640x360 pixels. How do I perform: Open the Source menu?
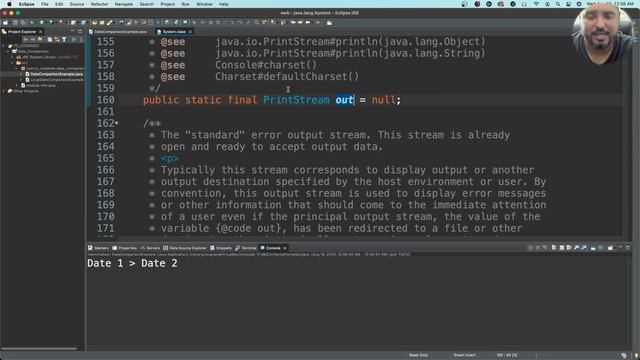pos(77,4)
